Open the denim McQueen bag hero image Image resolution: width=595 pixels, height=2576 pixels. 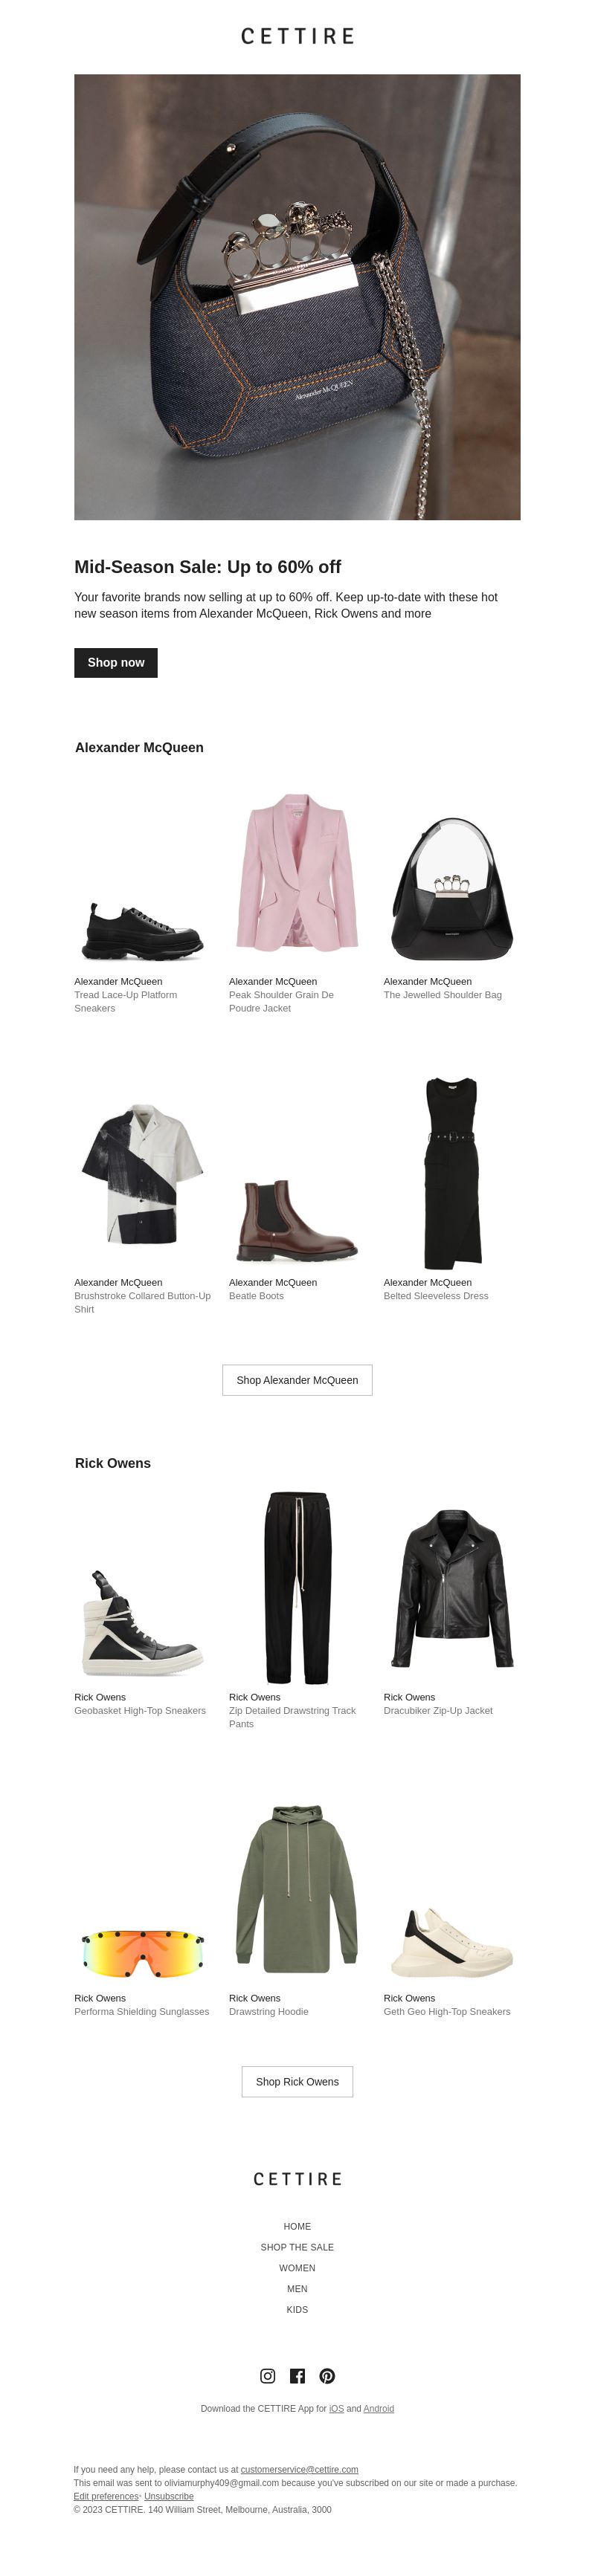click(297, 297)
